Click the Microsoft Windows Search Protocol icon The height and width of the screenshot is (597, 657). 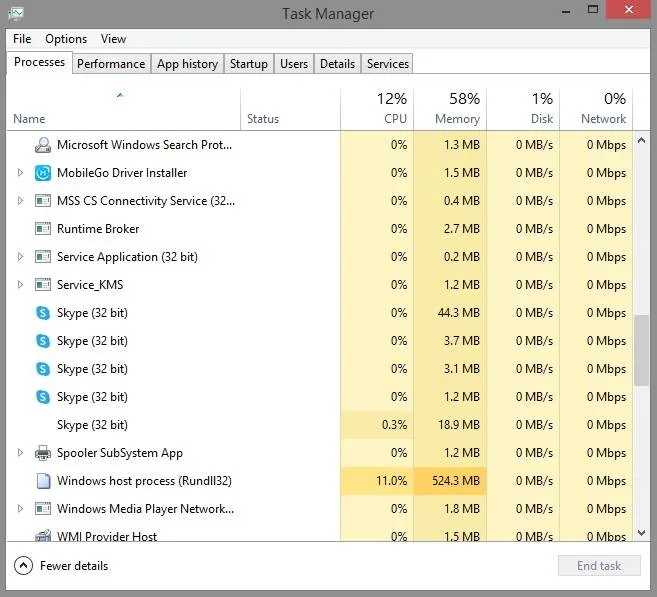click(x=43, y=145)
